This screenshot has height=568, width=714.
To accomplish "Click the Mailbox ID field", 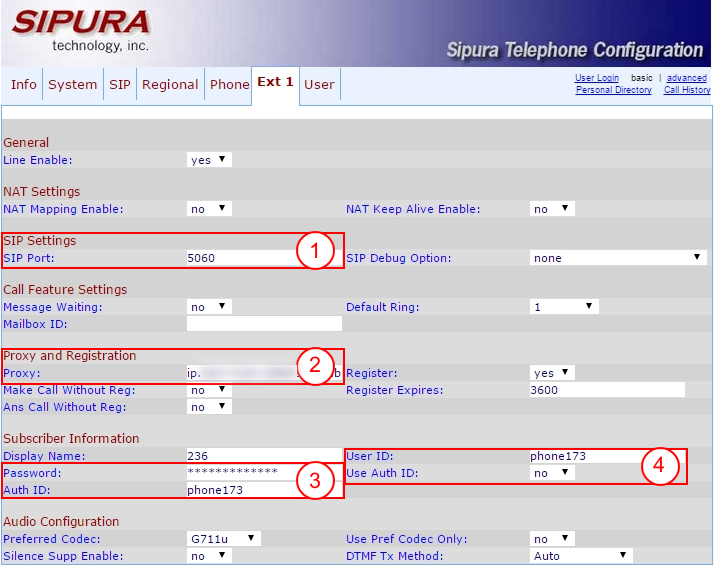I will pyautogui.click(x=264, y=324).
